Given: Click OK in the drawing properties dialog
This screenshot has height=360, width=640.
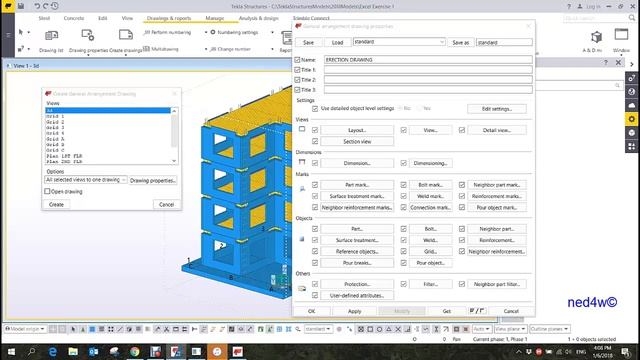Looking at the screenshot, I should [x=311, y=311].
